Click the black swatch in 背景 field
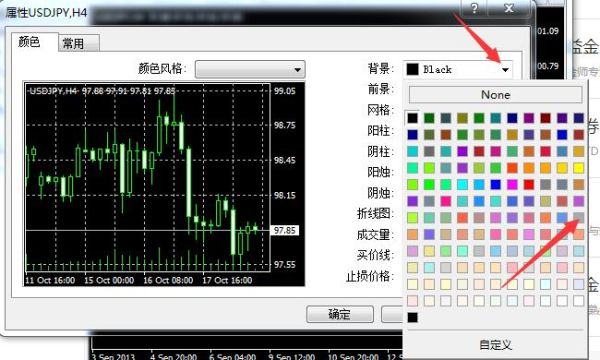Viewport: 600px width, 360px height. tap(412, 70)
